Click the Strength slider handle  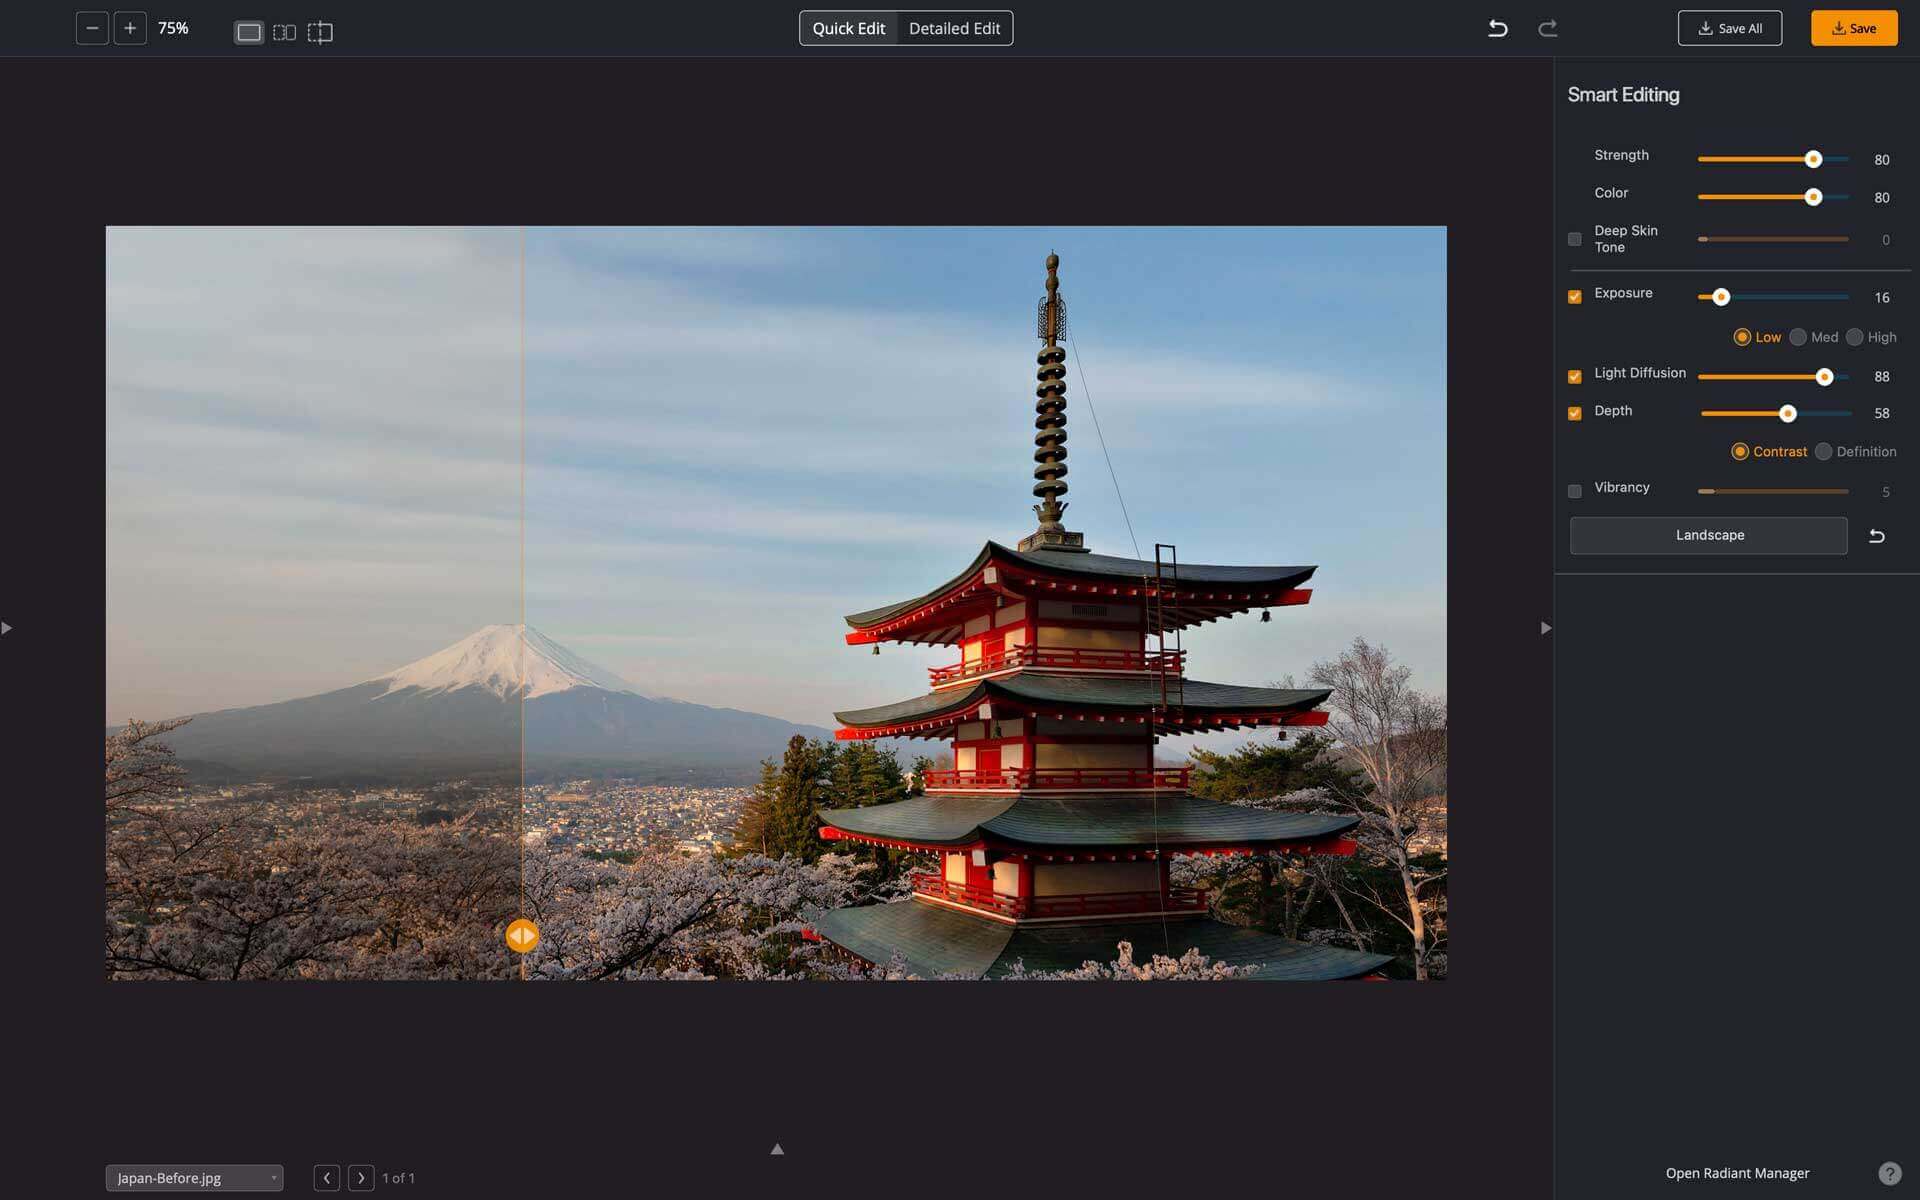tap(1813, 159)
